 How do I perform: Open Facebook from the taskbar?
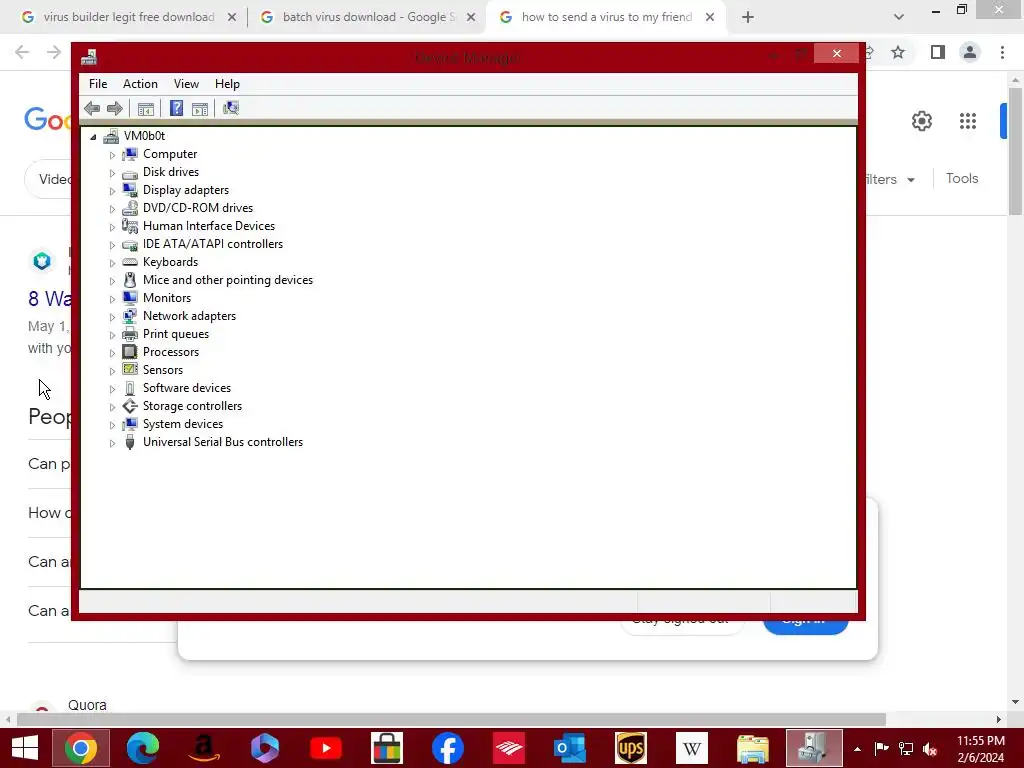click(x=448, y=748)
